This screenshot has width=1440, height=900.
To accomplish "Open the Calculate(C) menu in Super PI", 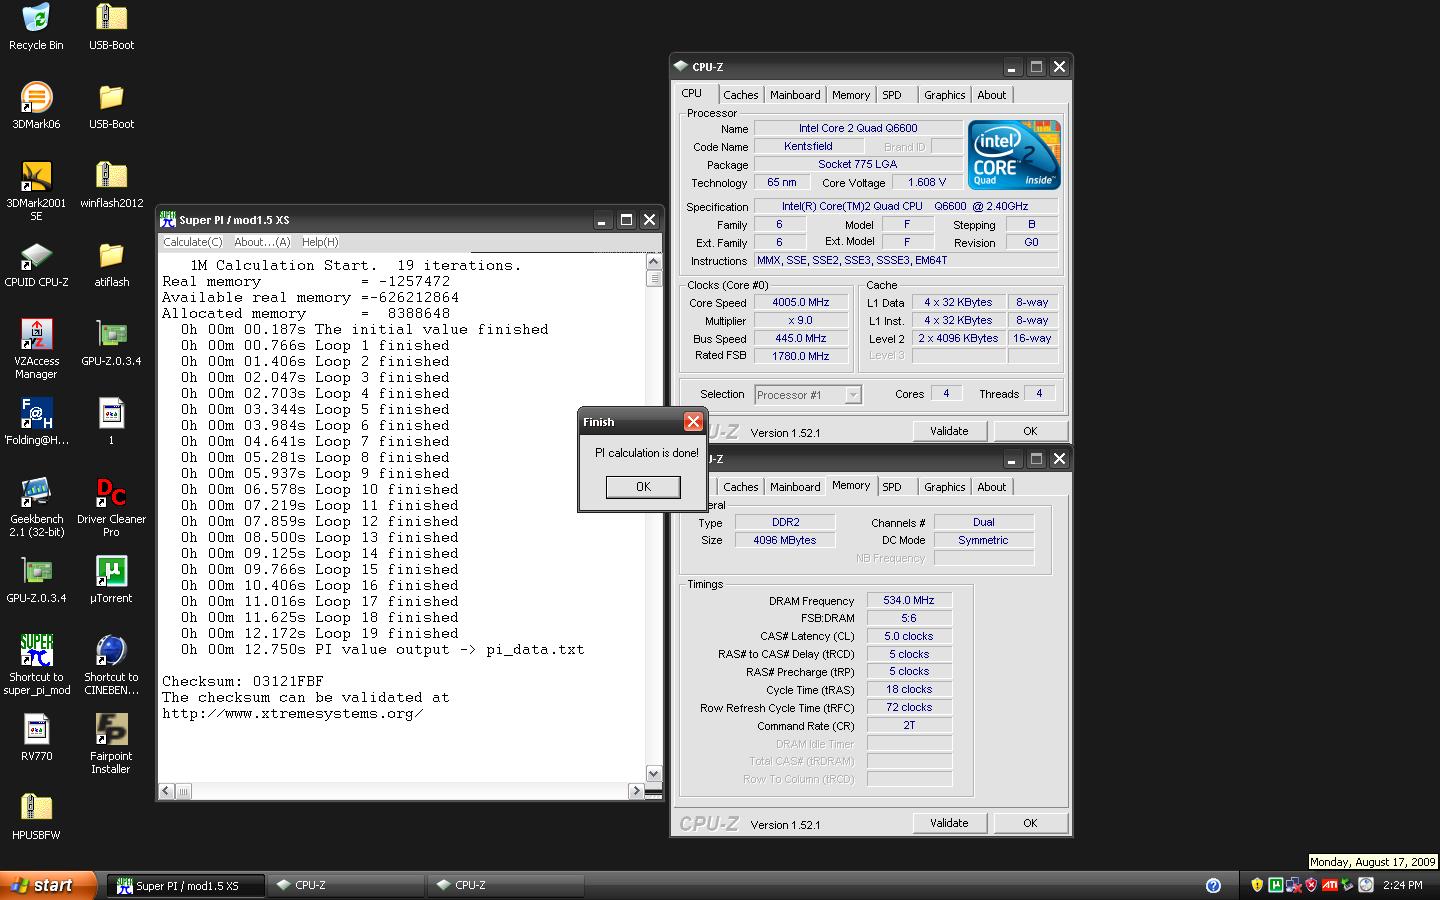I will (x=192, y=242).
